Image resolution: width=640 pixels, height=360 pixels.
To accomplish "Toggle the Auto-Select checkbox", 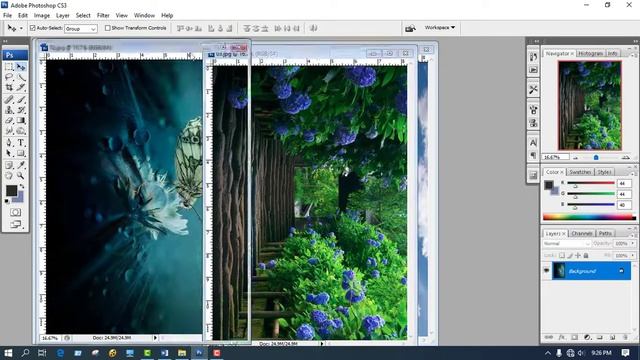I will coord(33,28).
